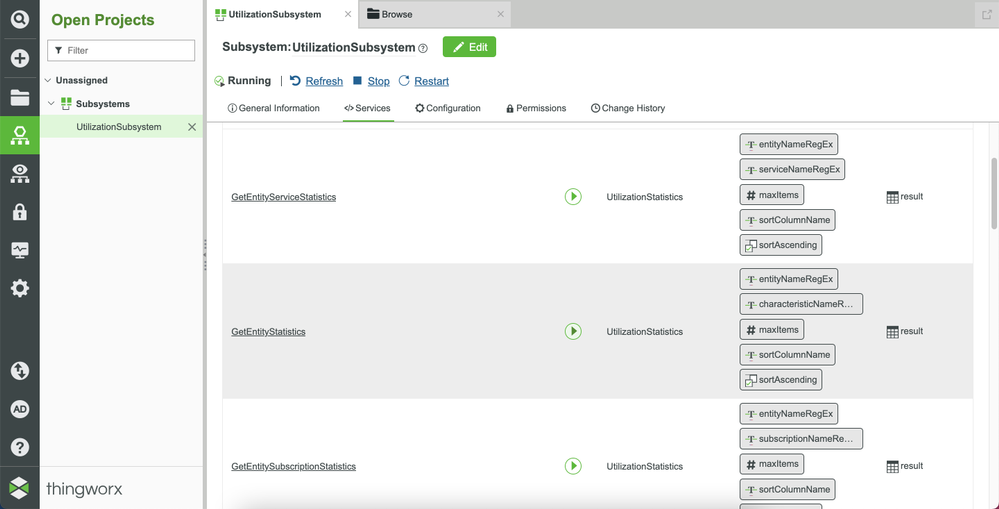The height and width of the screenshot is (509, 999).
Task: Click help icon next to UtilizationSubsystem name
Action: (x=423, y=48)
